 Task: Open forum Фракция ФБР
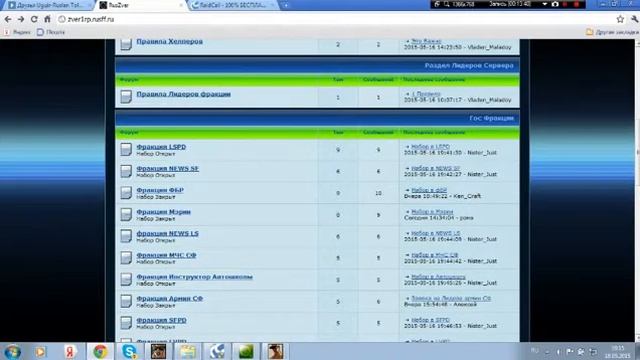click(x=160, y=190)
